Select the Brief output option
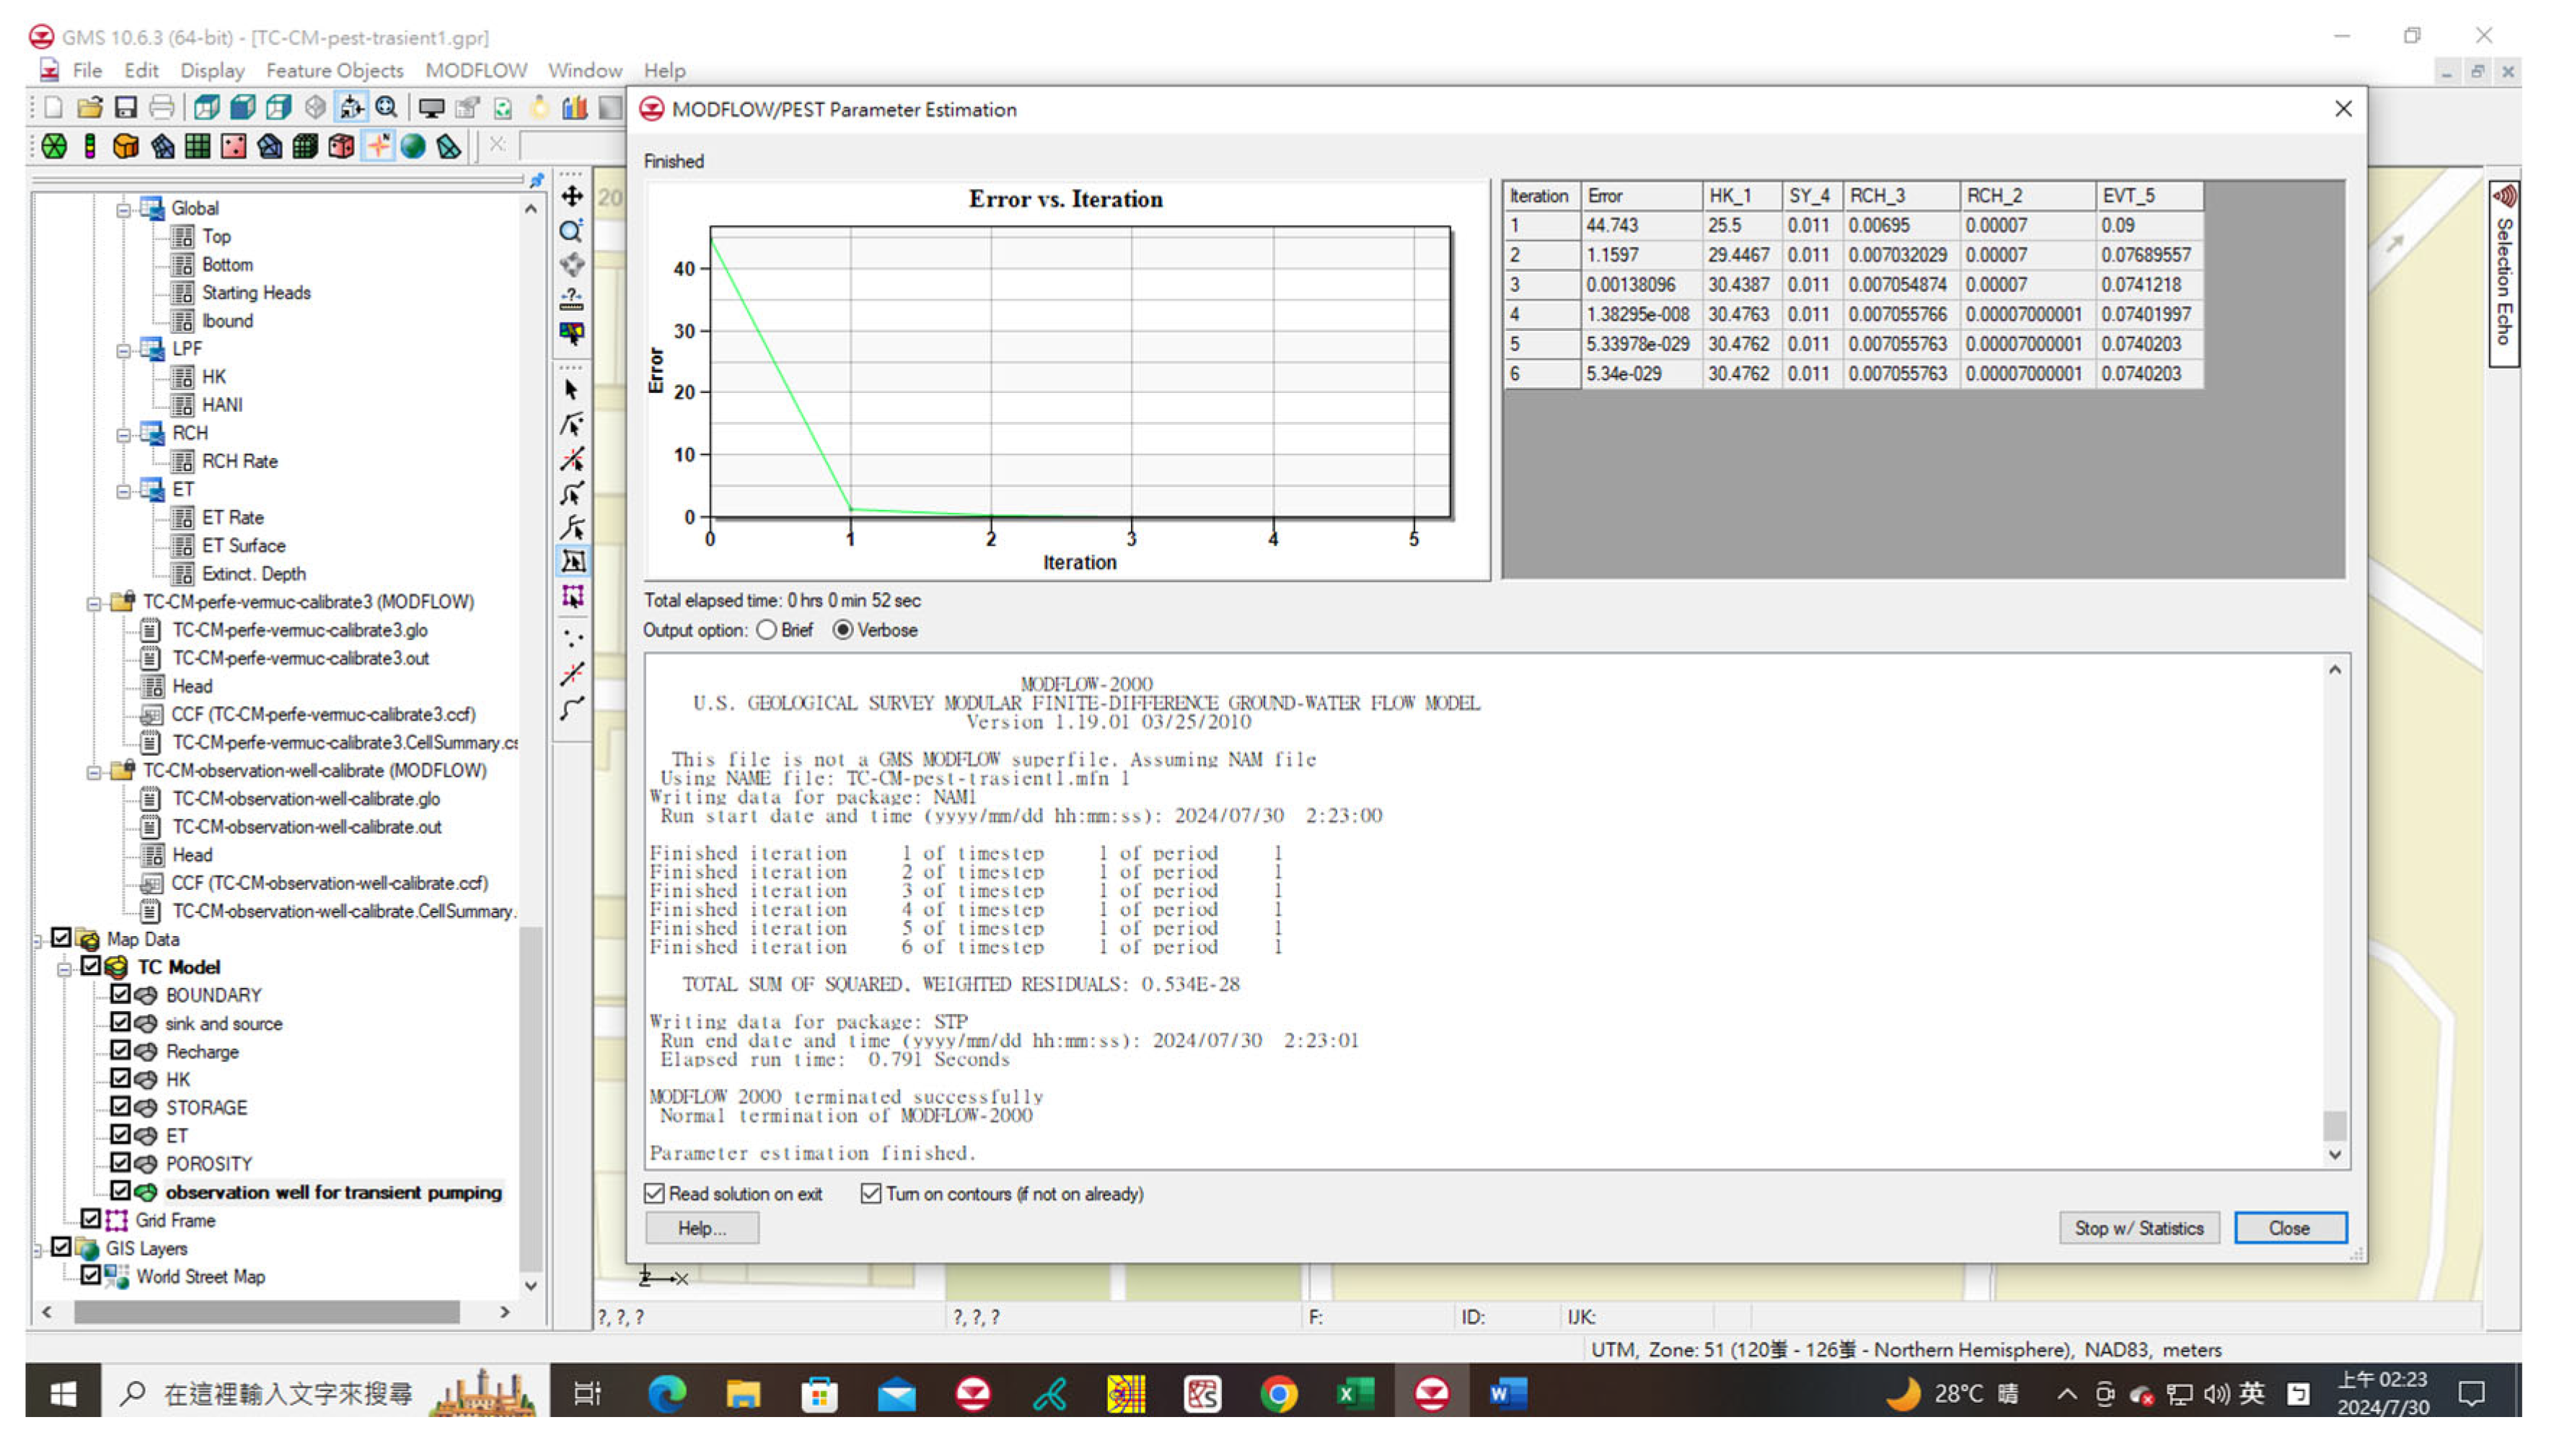2554x1456 pixels. coord(767,630)
